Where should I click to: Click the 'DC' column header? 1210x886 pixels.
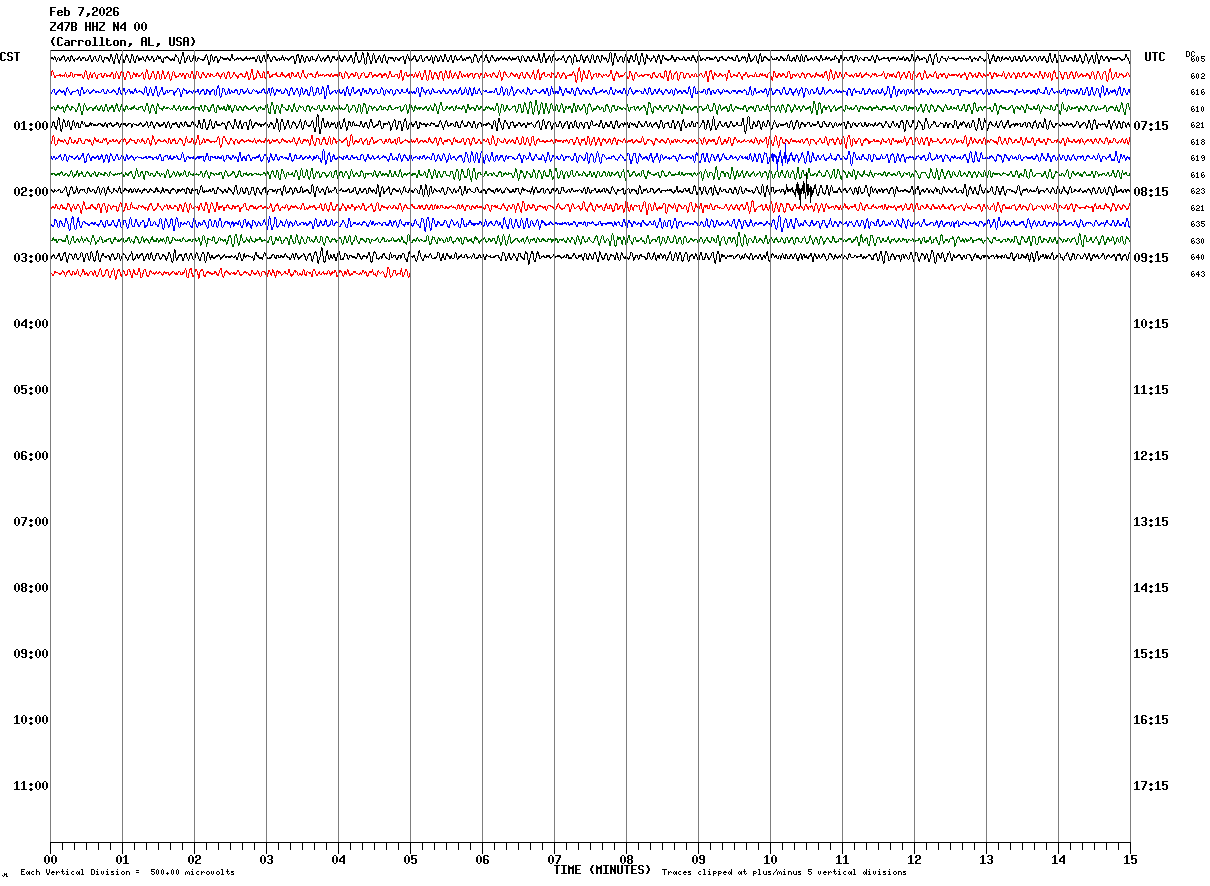pyautogui.click(x=1190, y=54)
